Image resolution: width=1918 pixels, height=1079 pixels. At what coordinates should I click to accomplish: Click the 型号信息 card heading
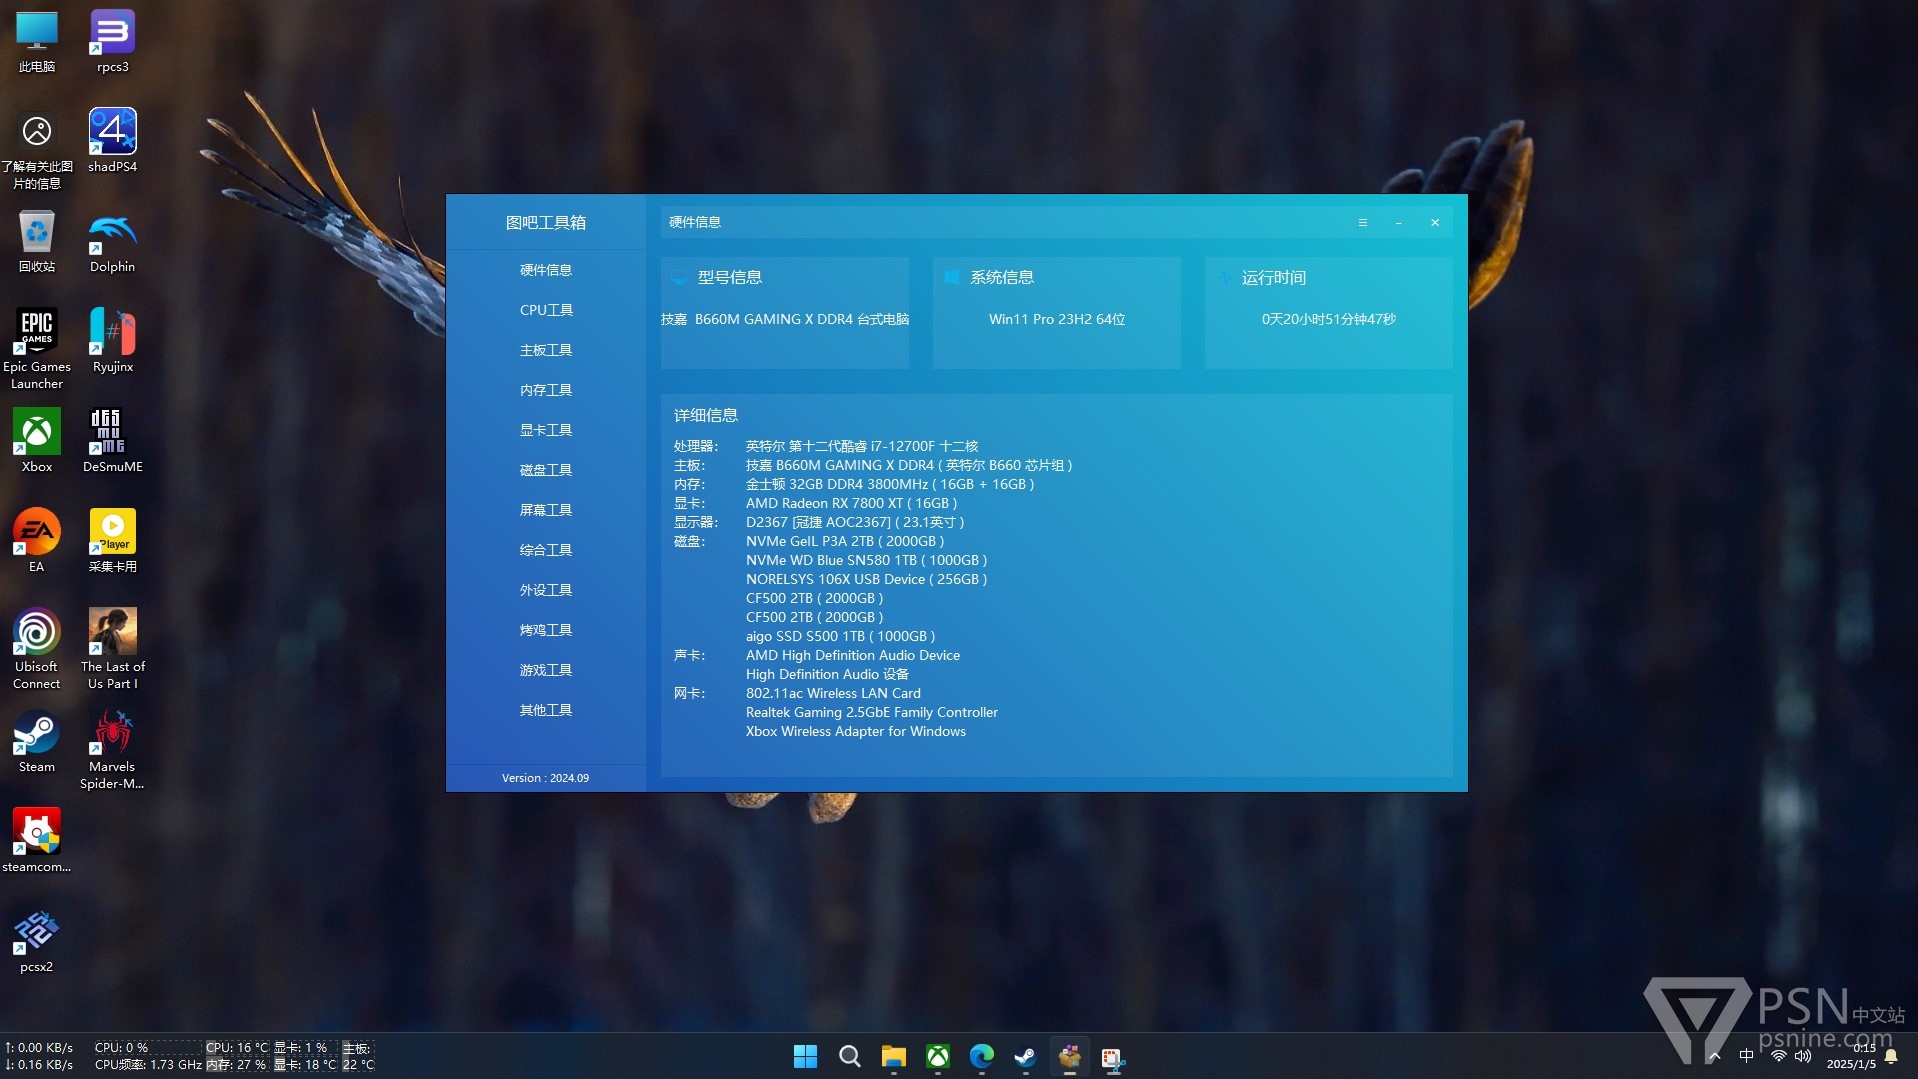730,277
